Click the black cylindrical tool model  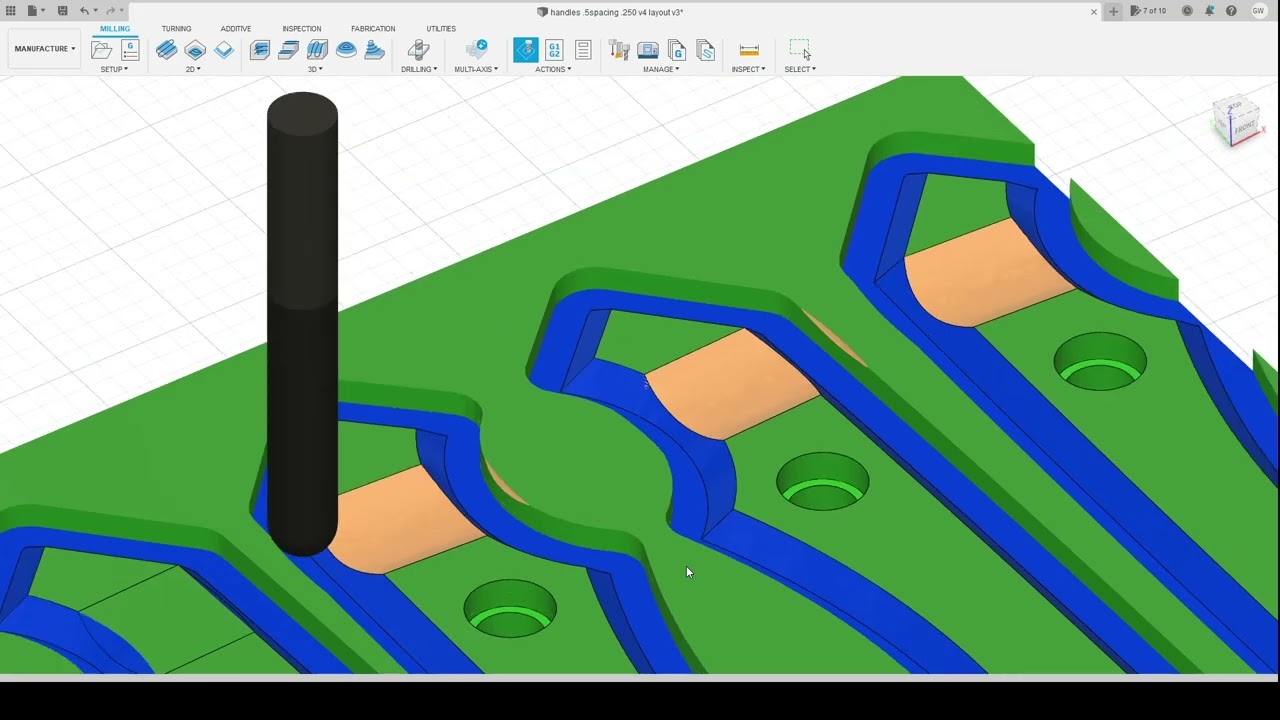point(302,325)
